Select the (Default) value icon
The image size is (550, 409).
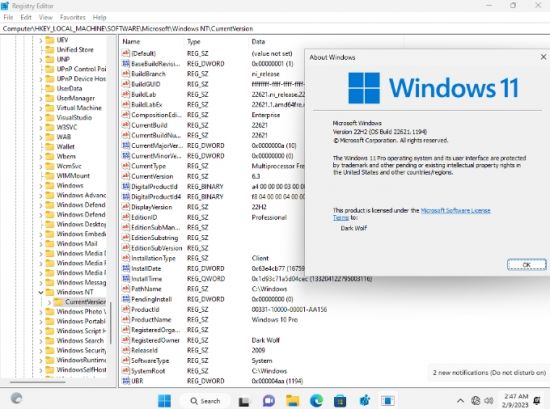[126, 53]
